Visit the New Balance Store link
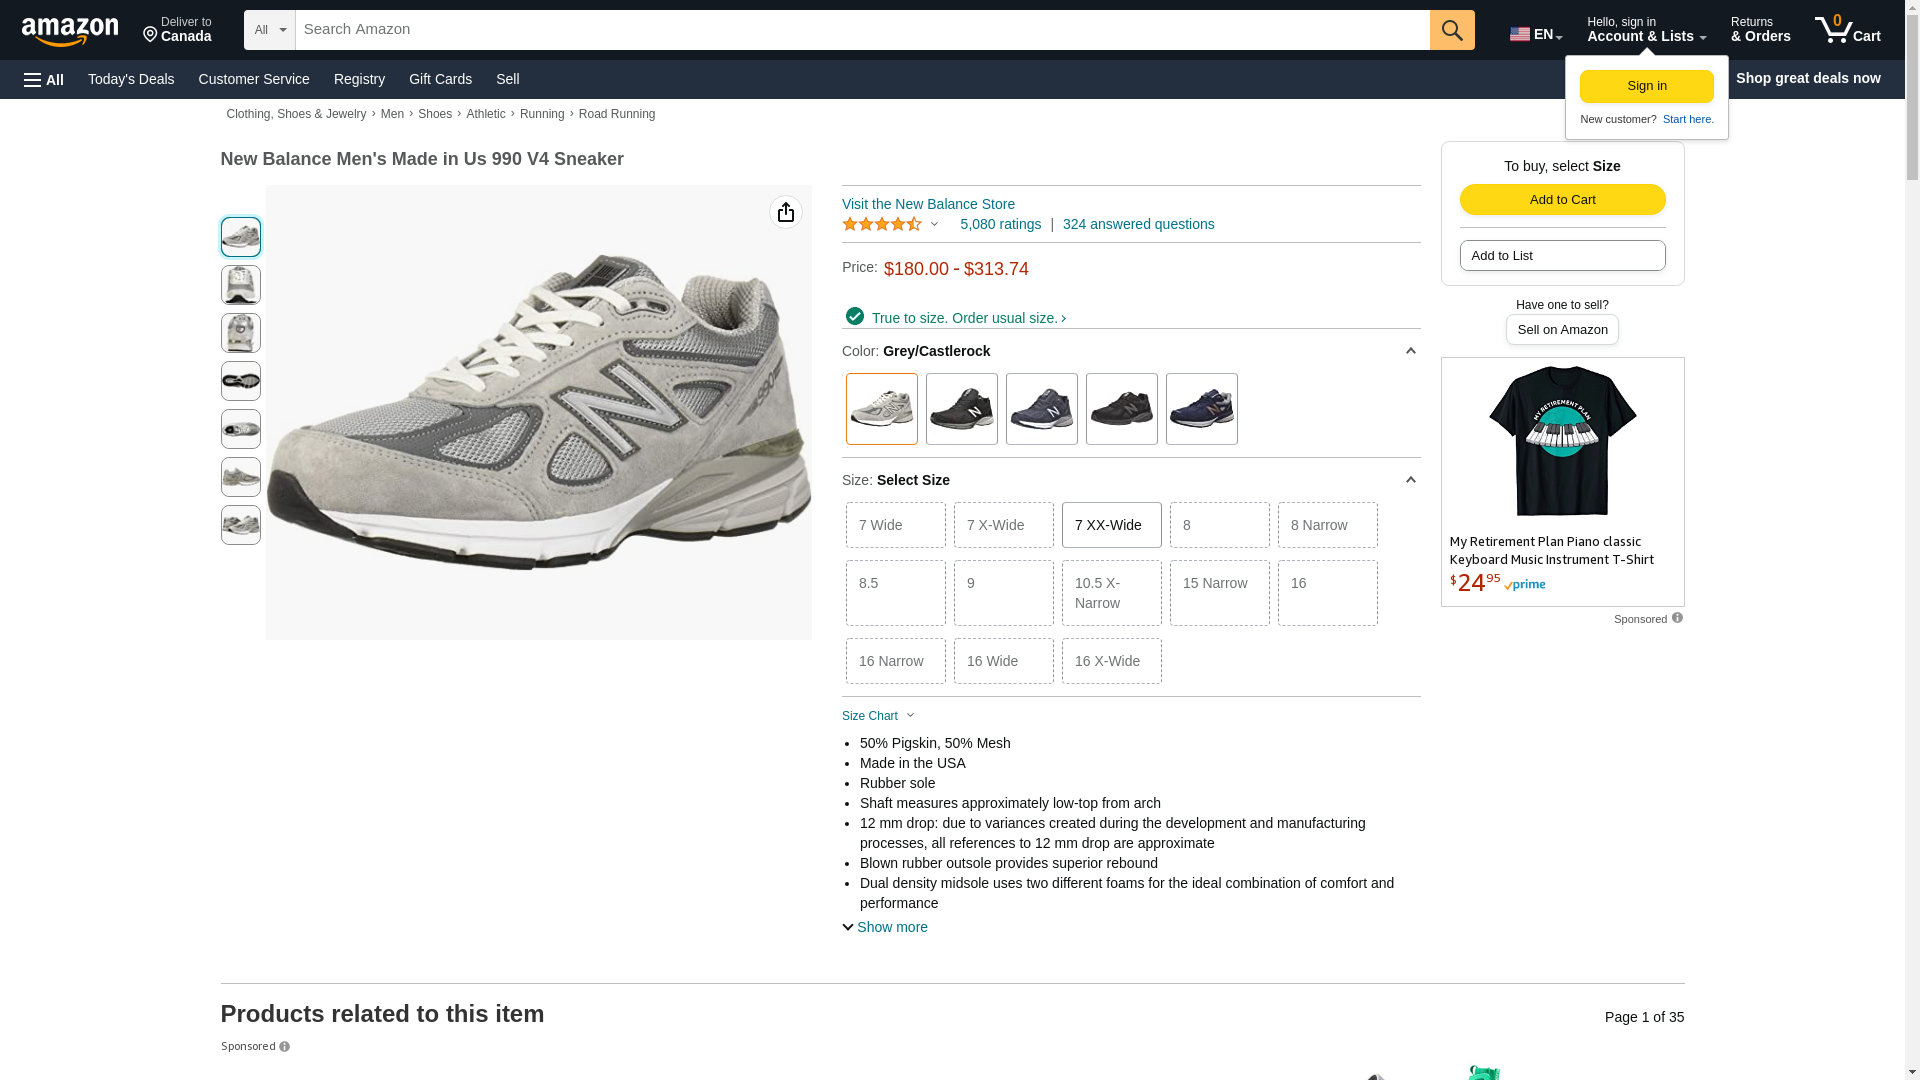Screen dimensions: 1920x1080 pyautogui.click(x=928, y=204)
